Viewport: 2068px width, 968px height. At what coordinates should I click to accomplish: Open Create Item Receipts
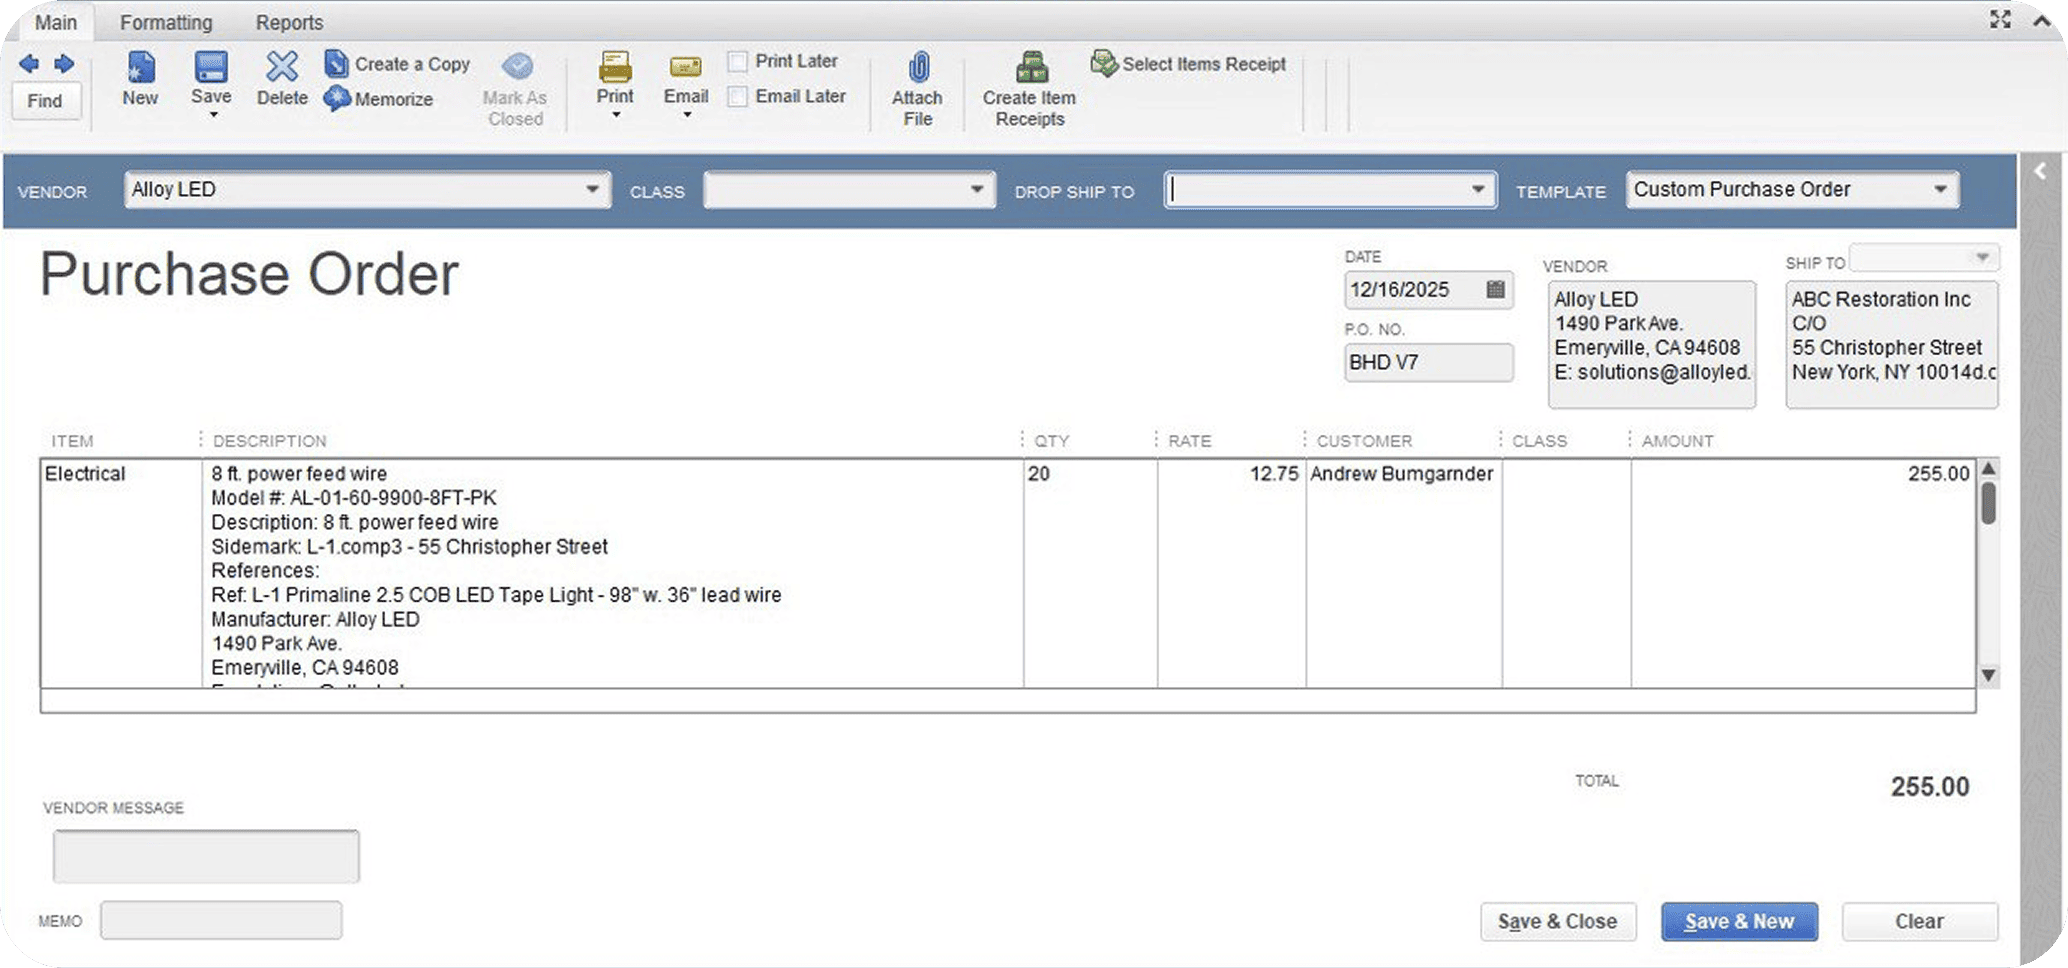pyautogui.click(x=1030, y=69)
